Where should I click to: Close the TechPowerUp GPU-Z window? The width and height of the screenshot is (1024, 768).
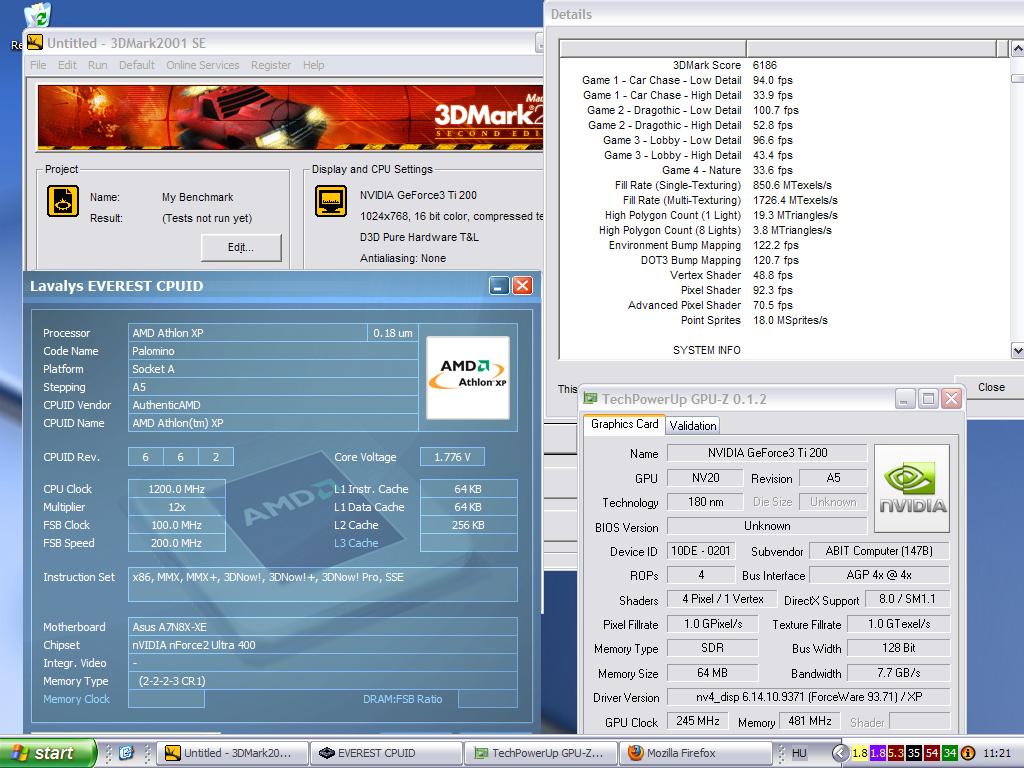point(952,398)
